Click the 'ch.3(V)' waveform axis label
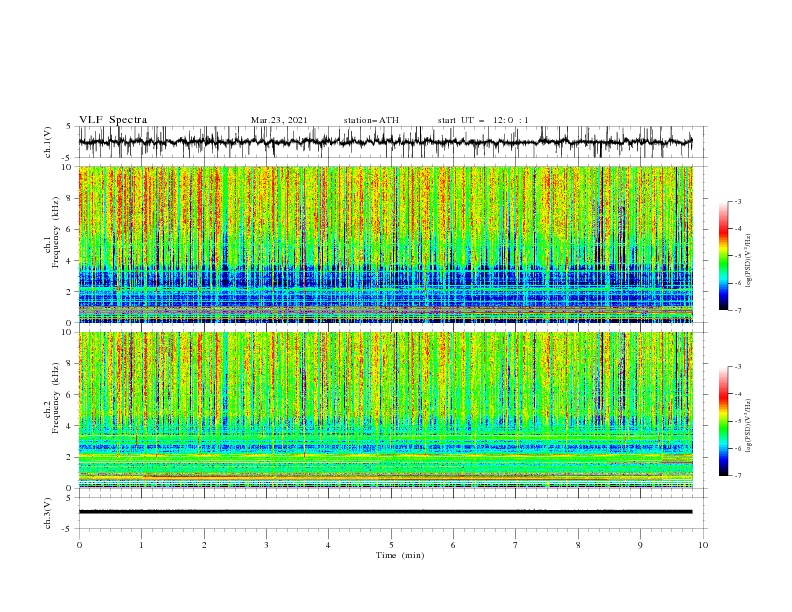The width and height of the screenshot is (792, 612). tap(48, 513)
